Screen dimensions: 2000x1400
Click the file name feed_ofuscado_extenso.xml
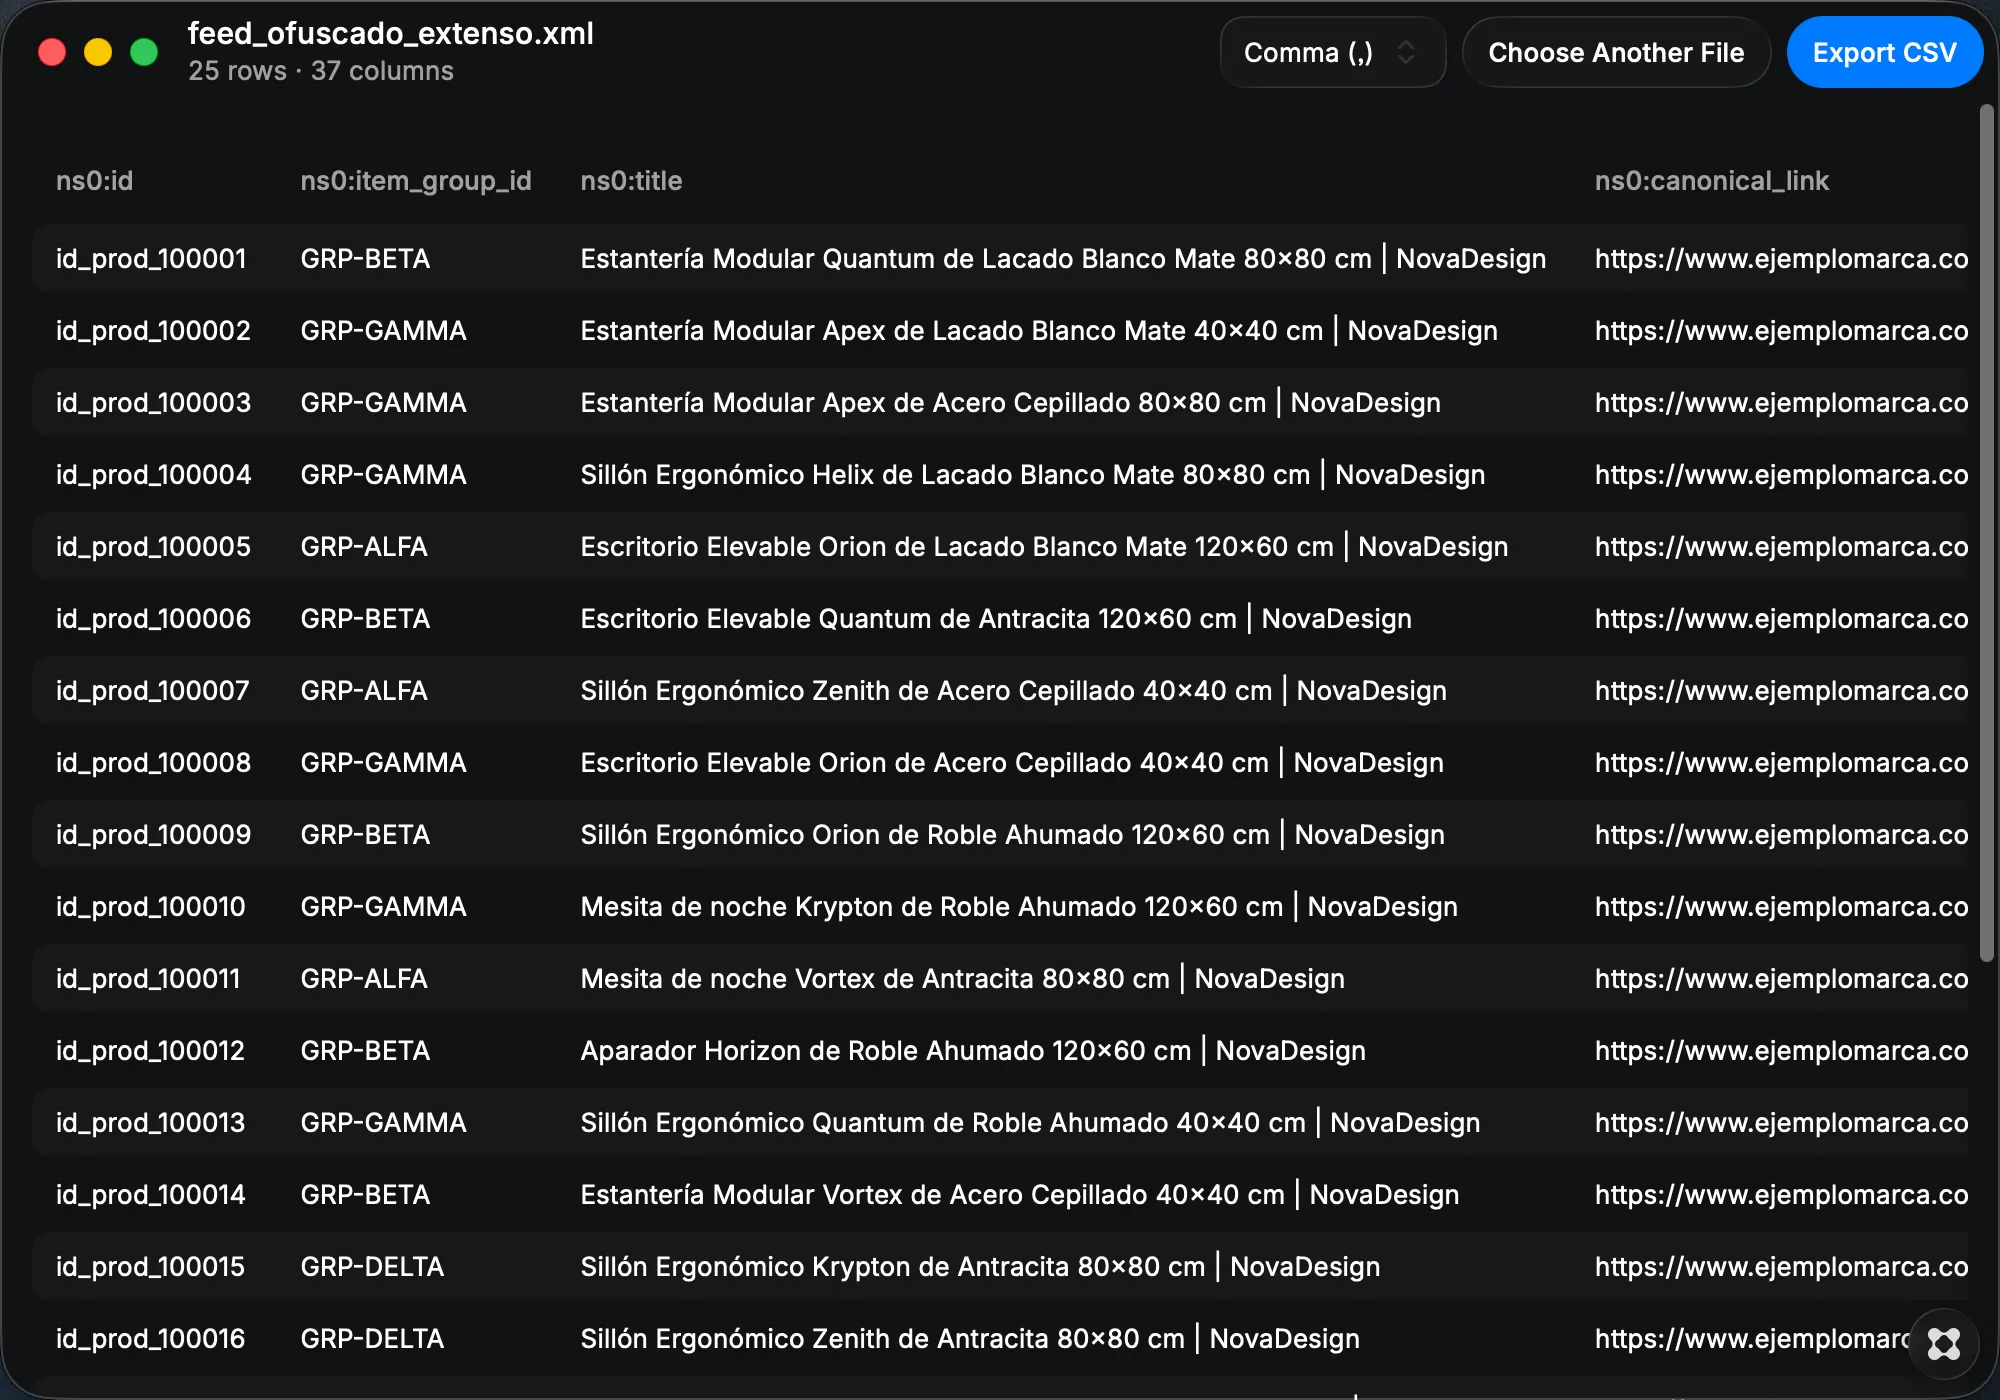391,33
